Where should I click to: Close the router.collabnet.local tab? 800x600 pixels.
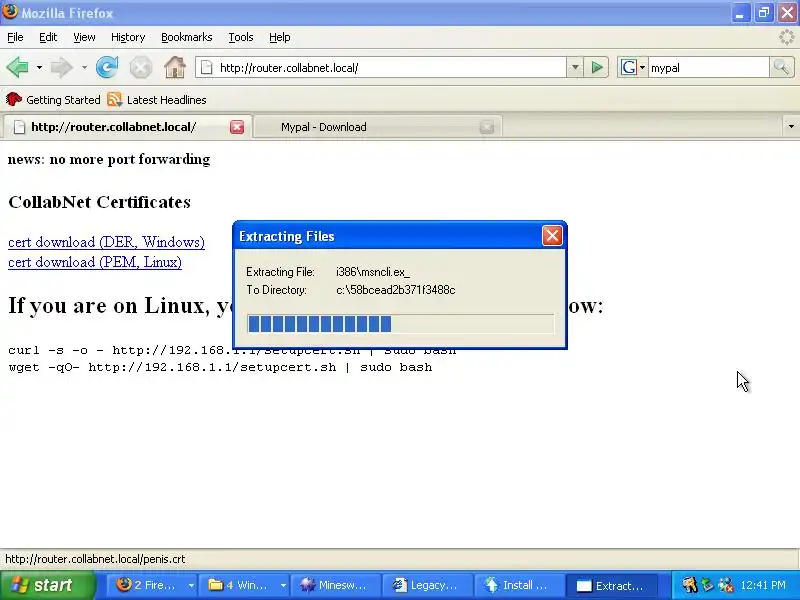pyautogui.click(x=237, y=127)
